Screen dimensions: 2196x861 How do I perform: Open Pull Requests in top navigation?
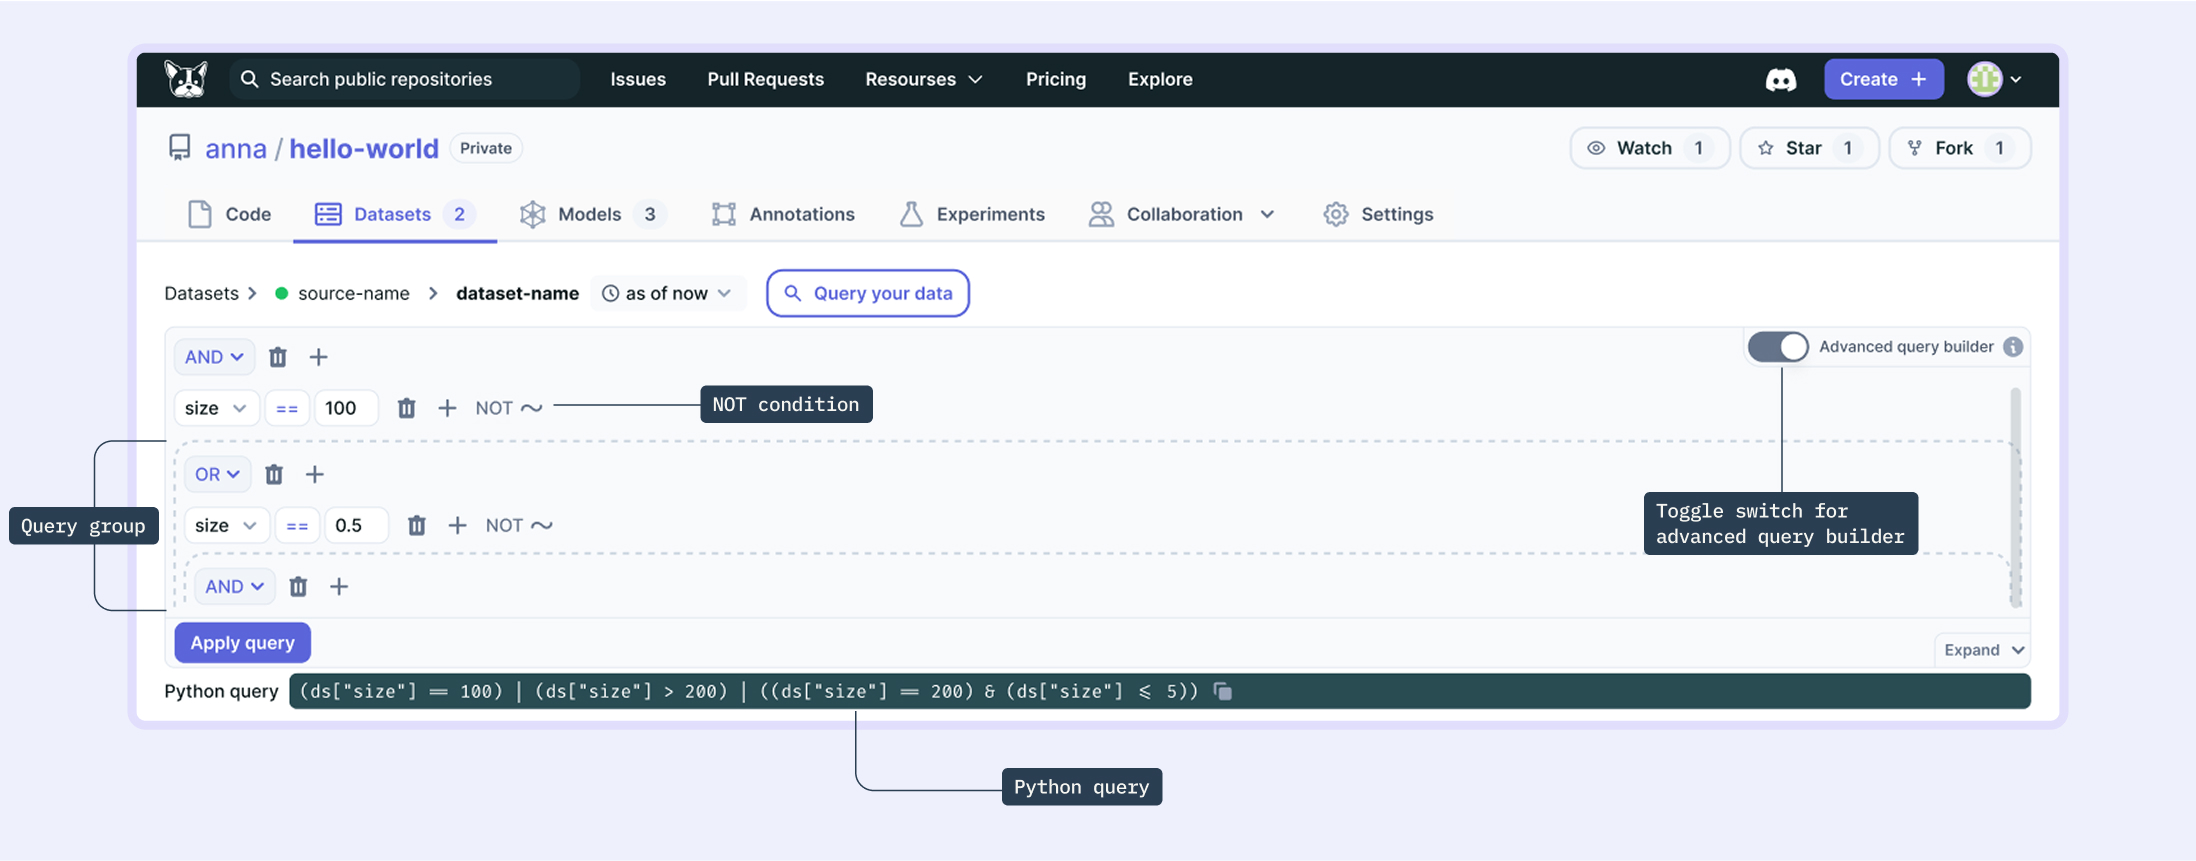[765, 79]
